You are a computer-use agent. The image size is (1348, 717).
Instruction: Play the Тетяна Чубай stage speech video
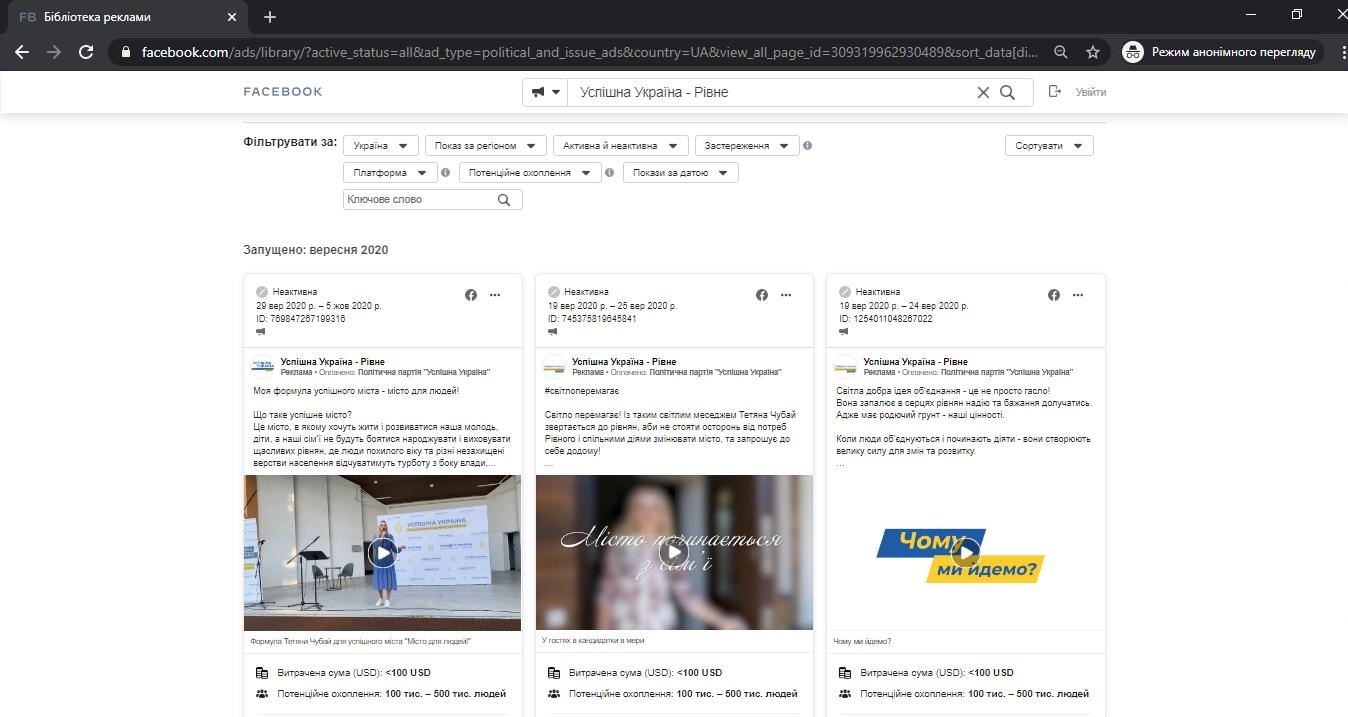coord(382,552)
